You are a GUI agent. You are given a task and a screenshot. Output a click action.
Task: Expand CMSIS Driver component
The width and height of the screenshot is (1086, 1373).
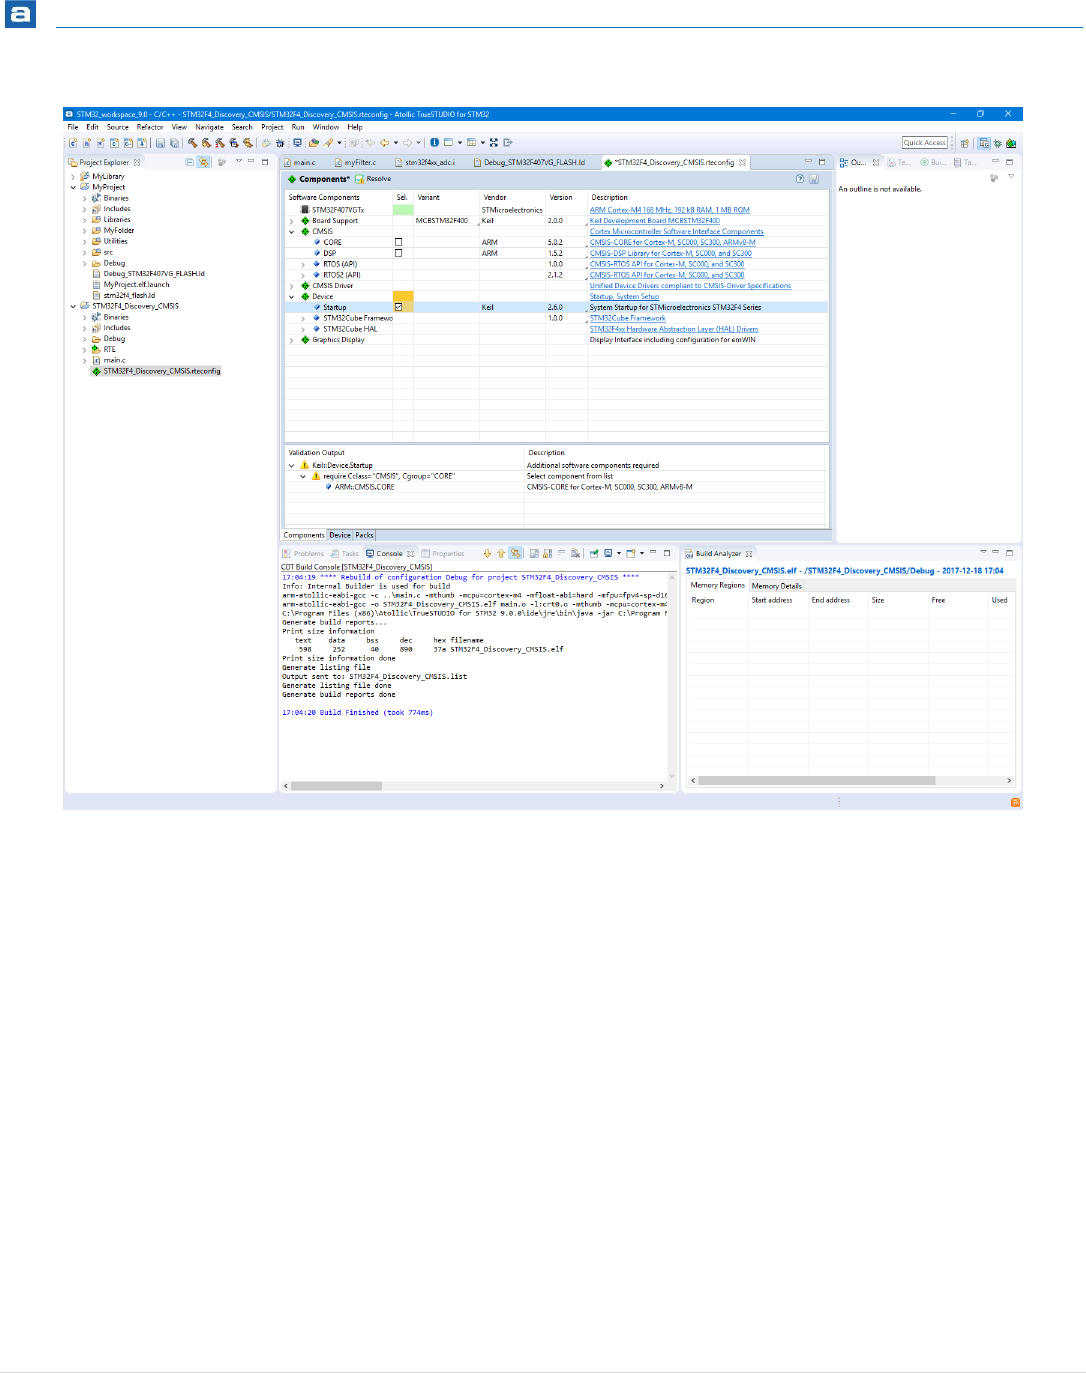click(x=292, y=286)
